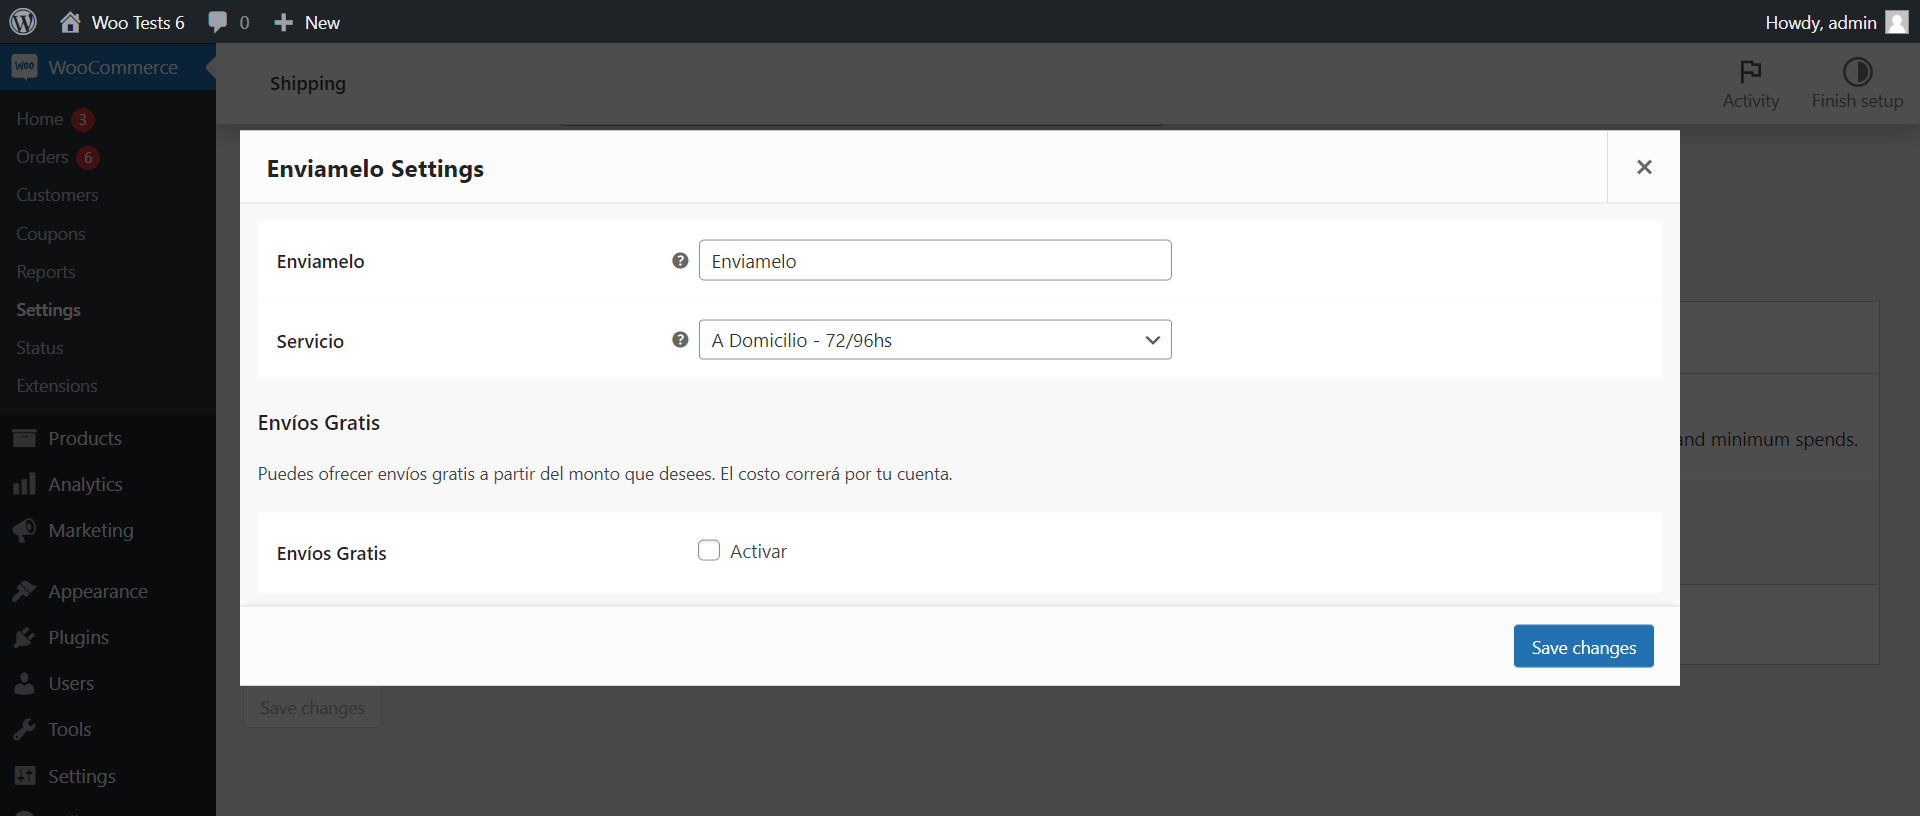Open WooCommerce Extensions menu item
The image size is (1920, 816).
coord(57,386)
